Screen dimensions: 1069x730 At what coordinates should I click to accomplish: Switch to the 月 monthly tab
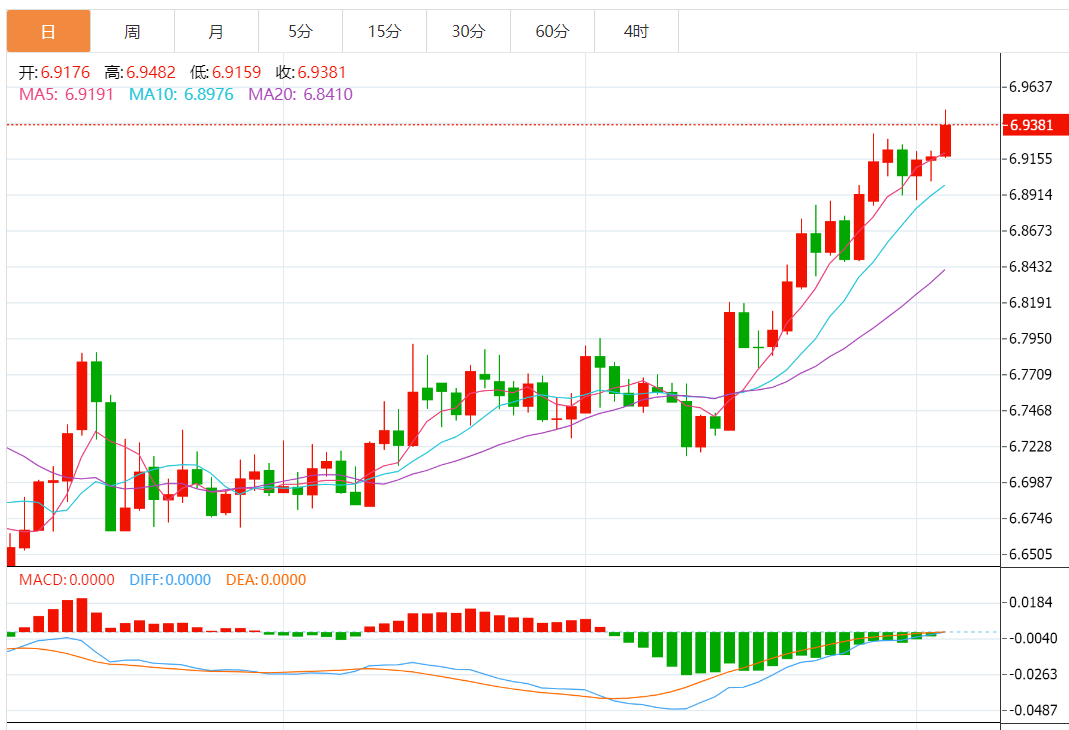tap(216, 31)
